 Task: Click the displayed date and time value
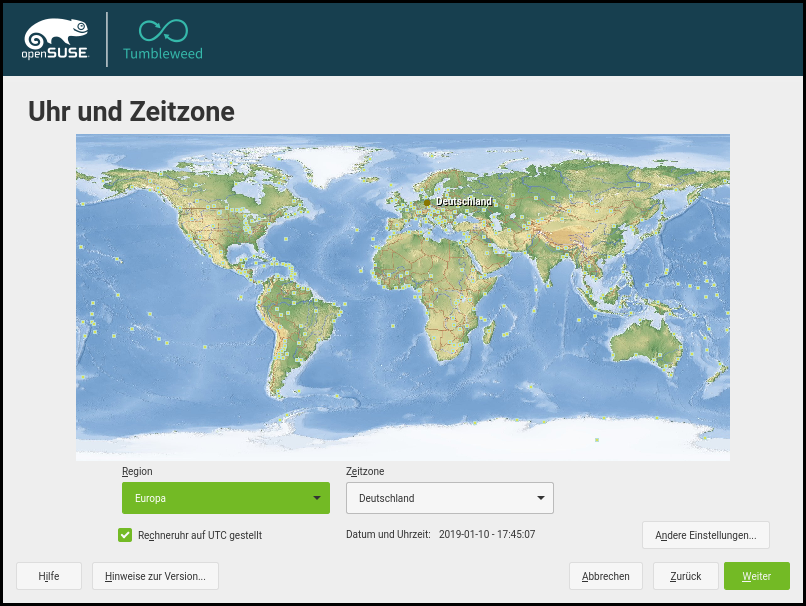click(x=487, y=535)
